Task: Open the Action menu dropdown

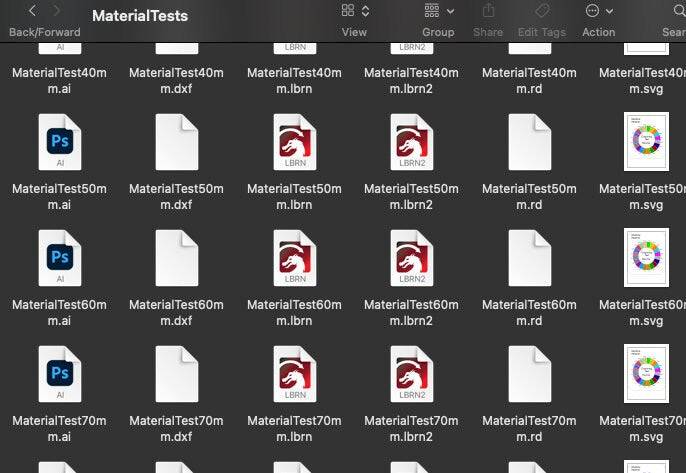Action: click(598, 11)
